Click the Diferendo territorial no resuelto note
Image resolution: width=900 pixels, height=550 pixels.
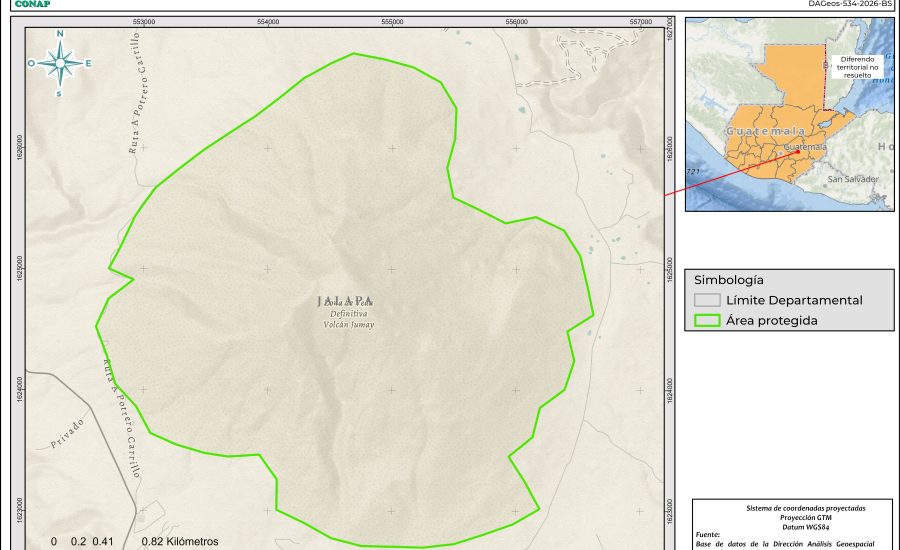click(857, 67)
